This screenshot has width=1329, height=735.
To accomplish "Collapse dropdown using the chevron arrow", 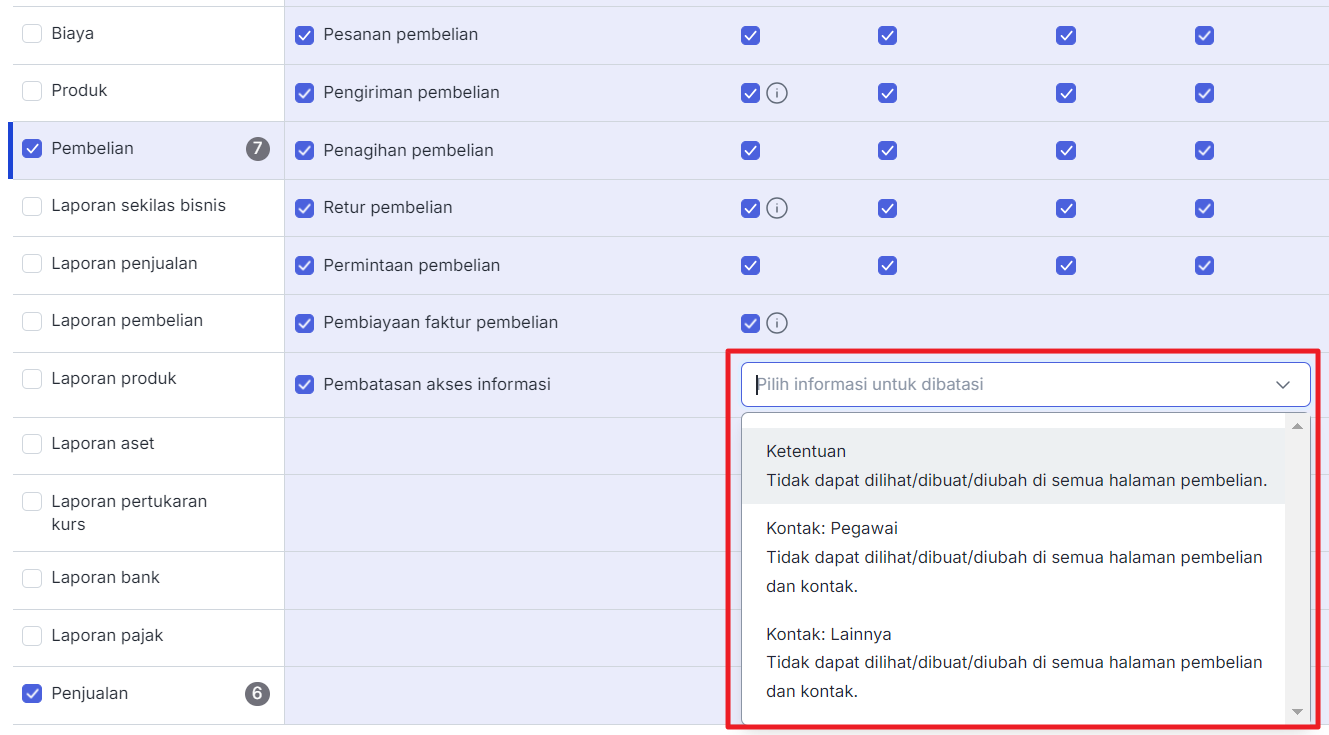I will click(x=1282, y=385).
